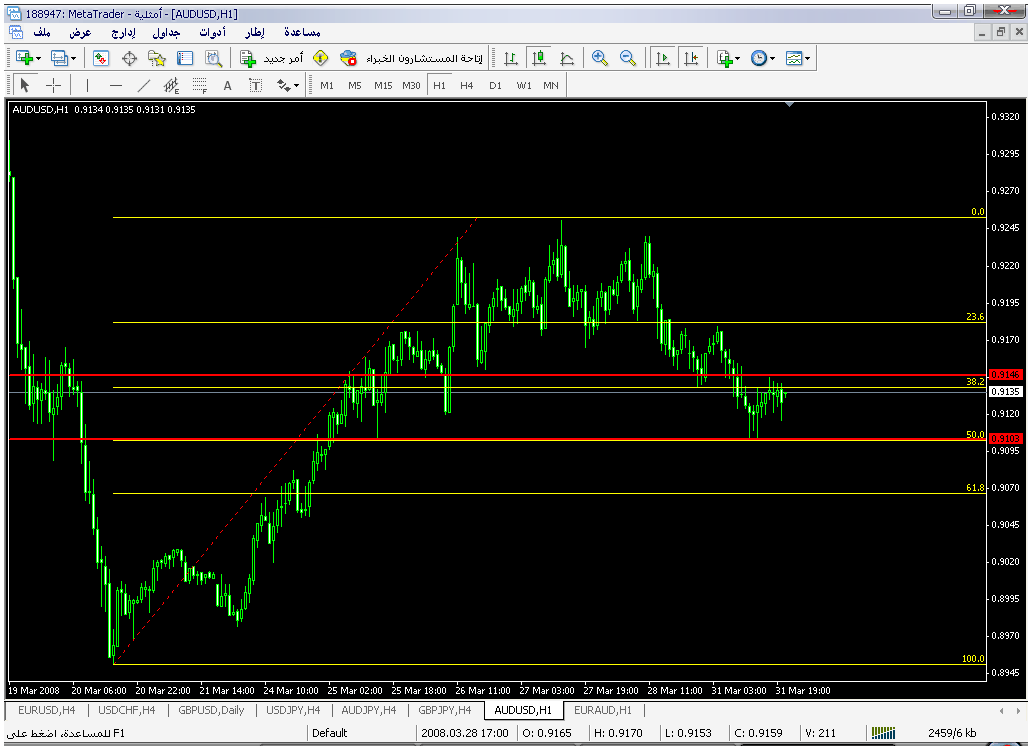Click the zoom out magnifier icon
The height and width of the screenshot is (746, 1032).
(x=628, y=59)
